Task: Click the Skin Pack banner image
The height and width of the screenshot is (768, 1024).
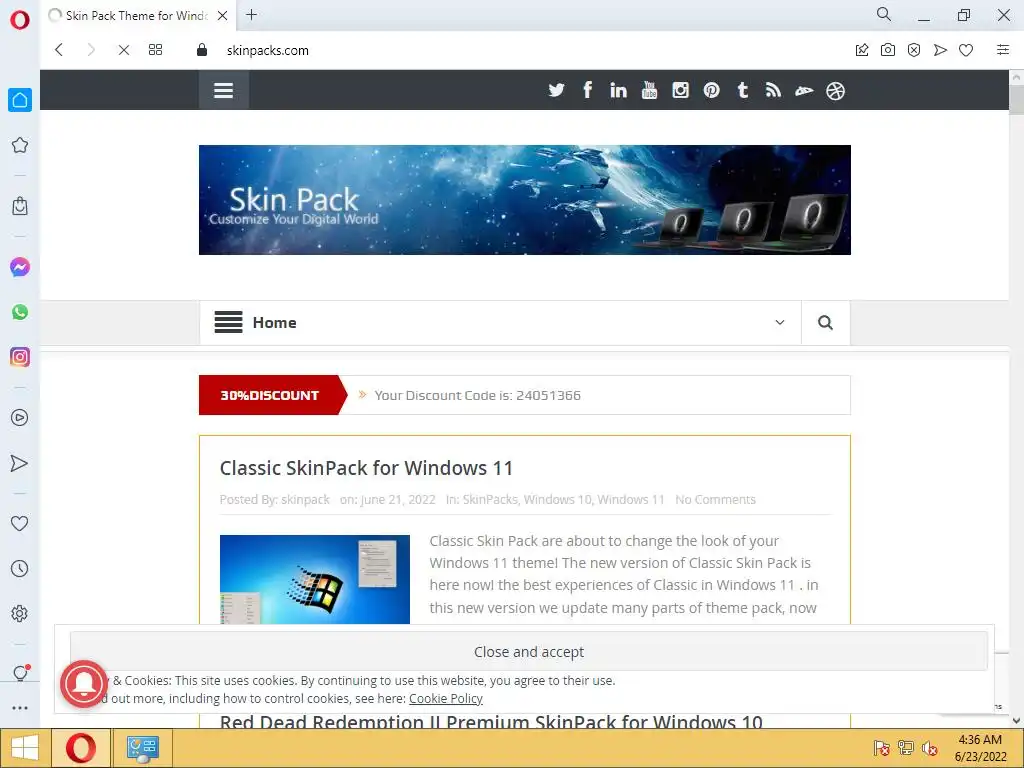Action: click(x=524, y=200)
